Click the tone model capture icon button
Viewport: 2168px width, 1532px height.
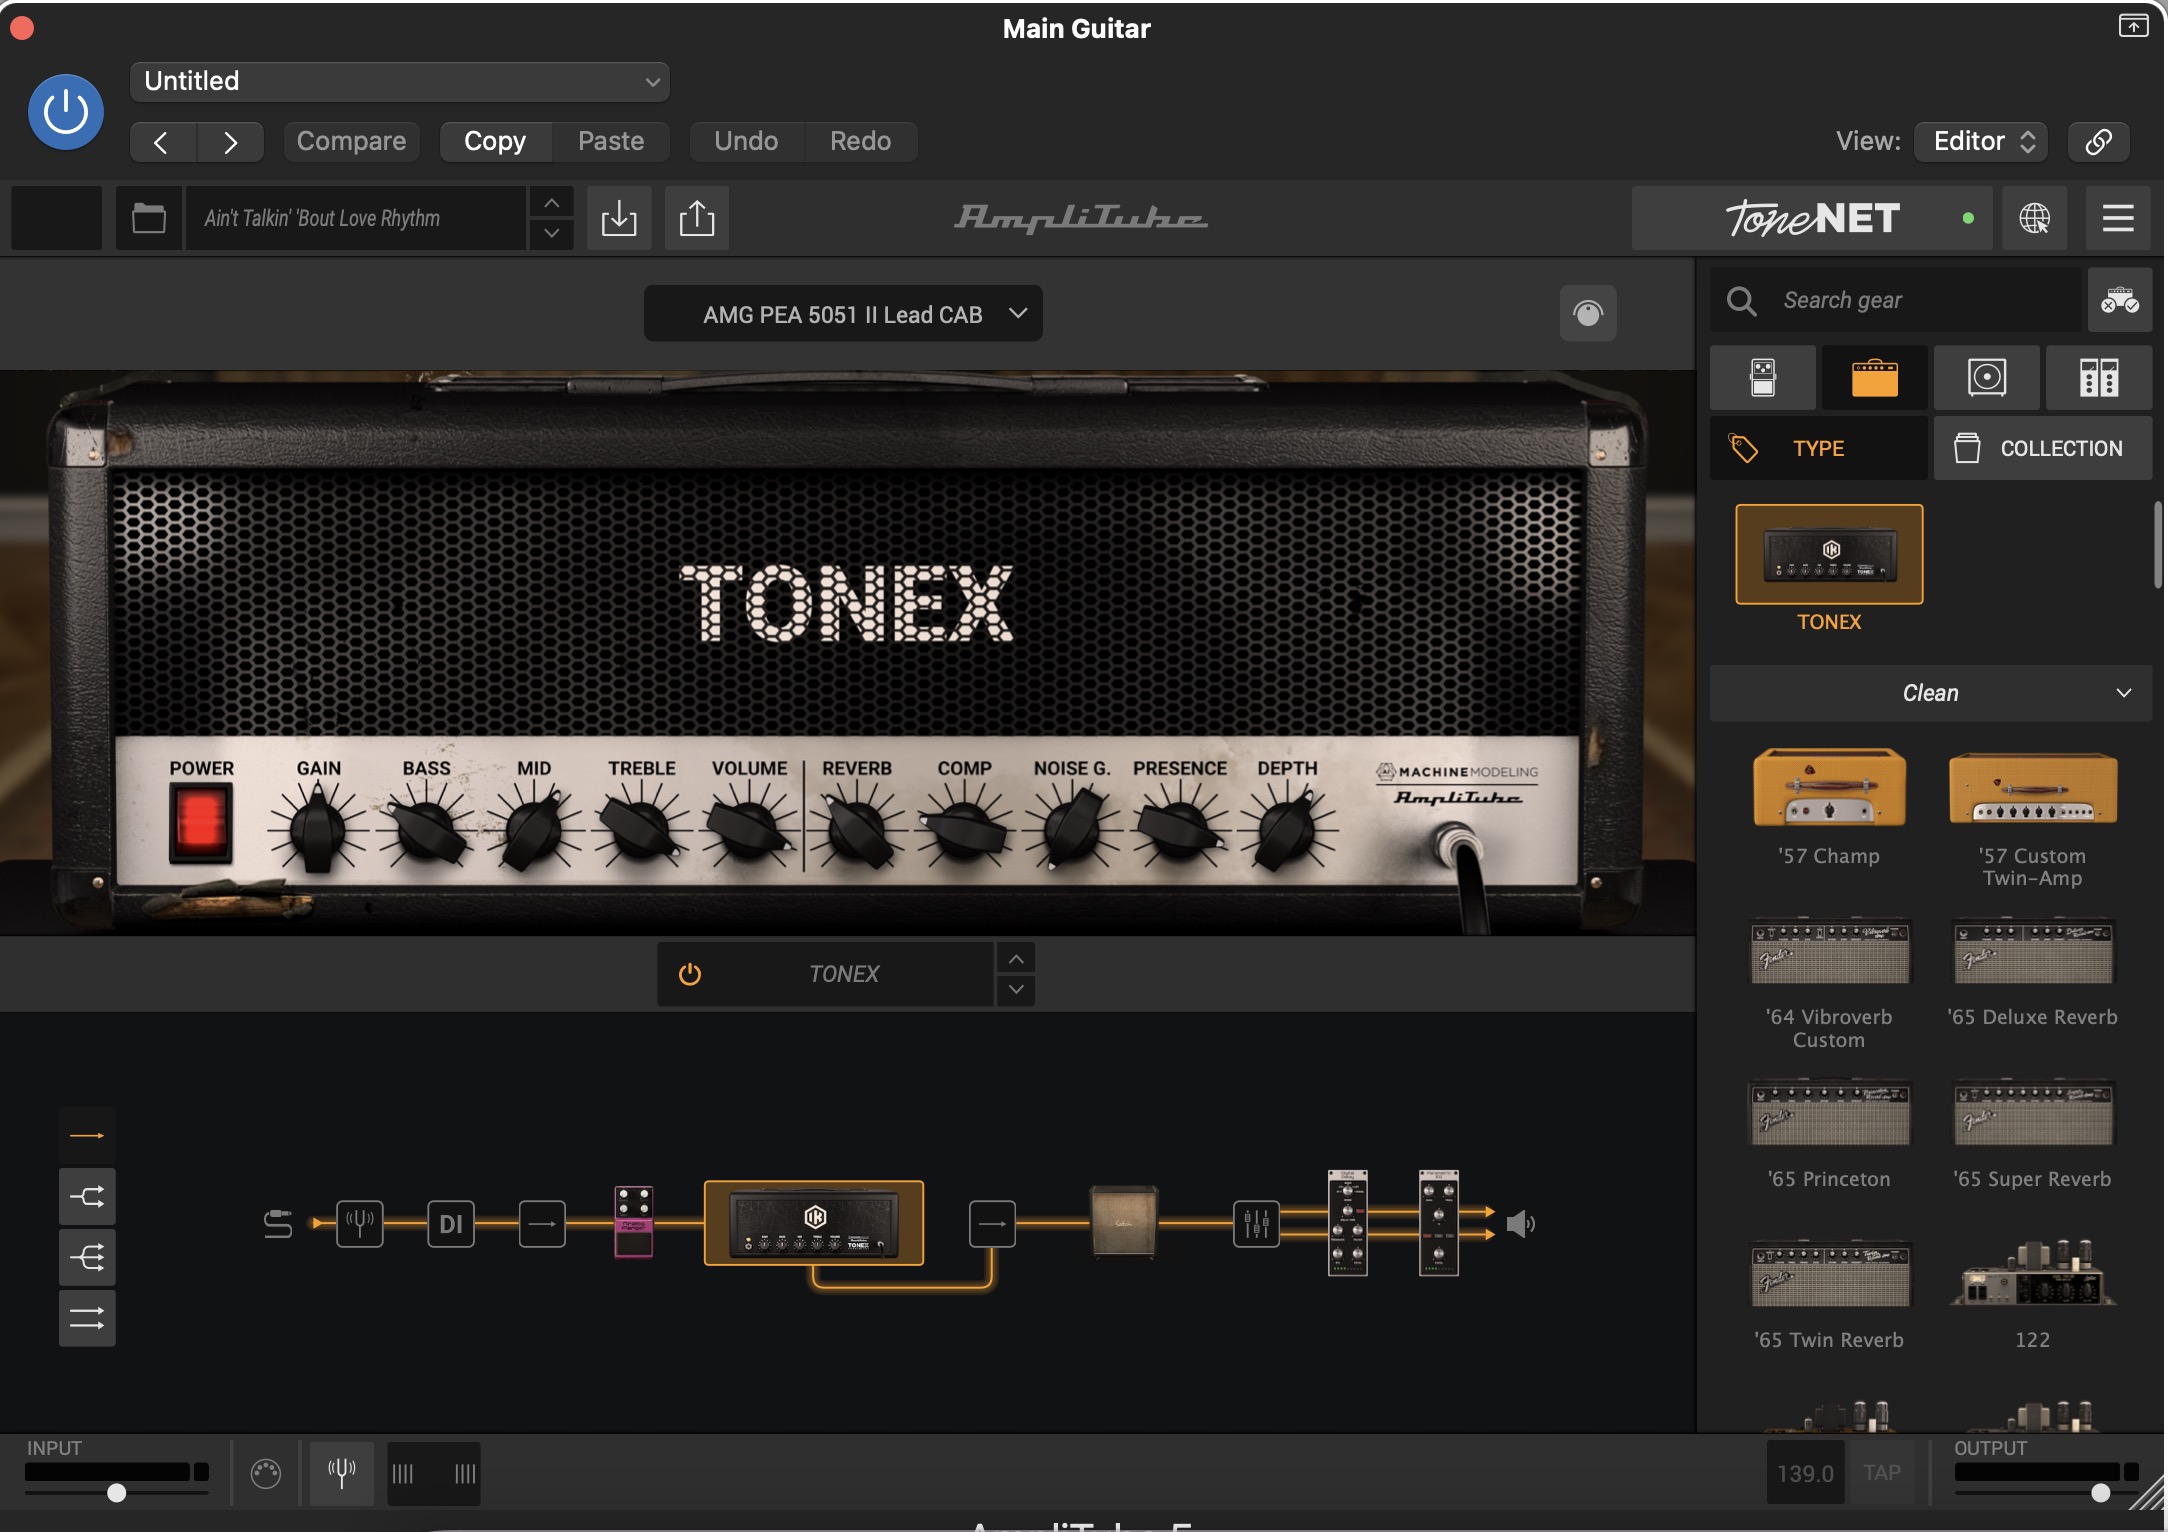click(1588, 313)
